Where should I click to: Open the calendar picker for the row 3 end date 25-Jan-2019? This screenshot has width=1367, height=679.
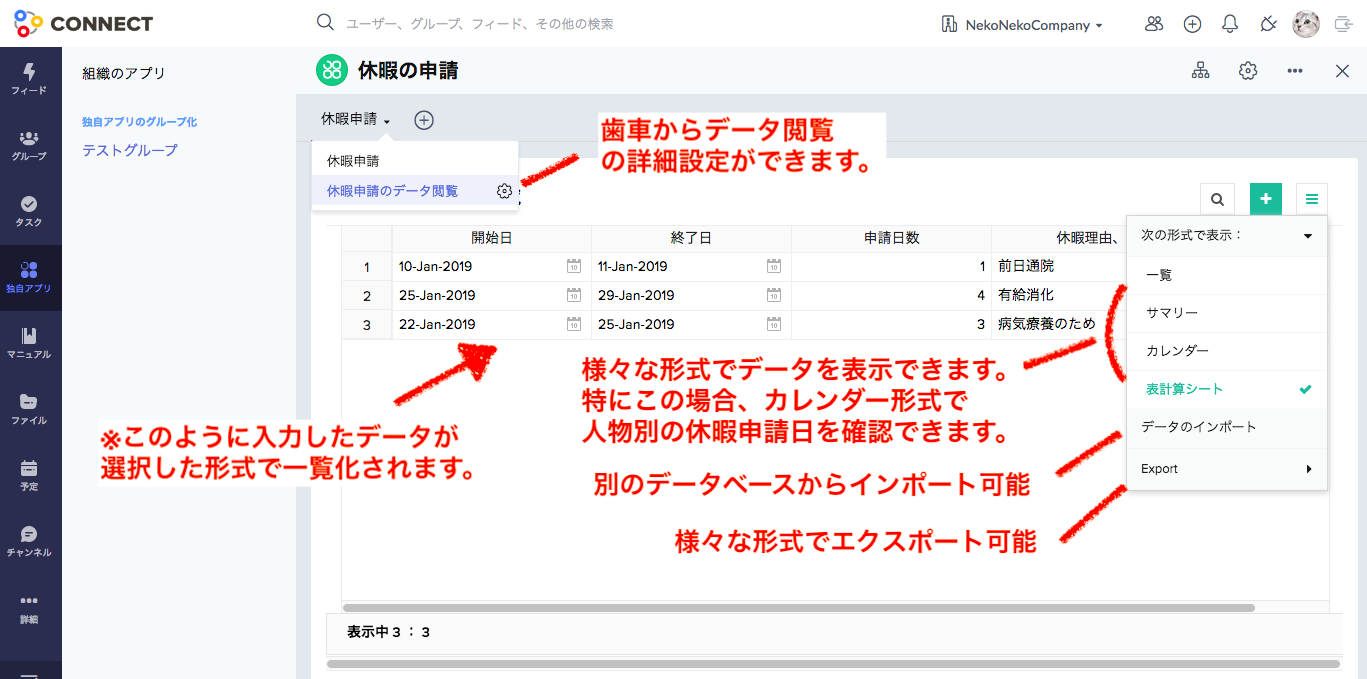pos(774,324)
